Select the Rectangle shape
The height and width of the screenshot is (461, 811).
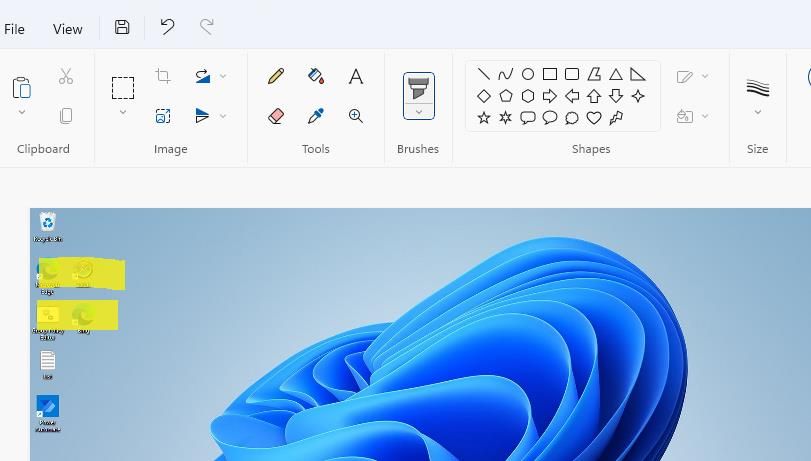point(550,74)
